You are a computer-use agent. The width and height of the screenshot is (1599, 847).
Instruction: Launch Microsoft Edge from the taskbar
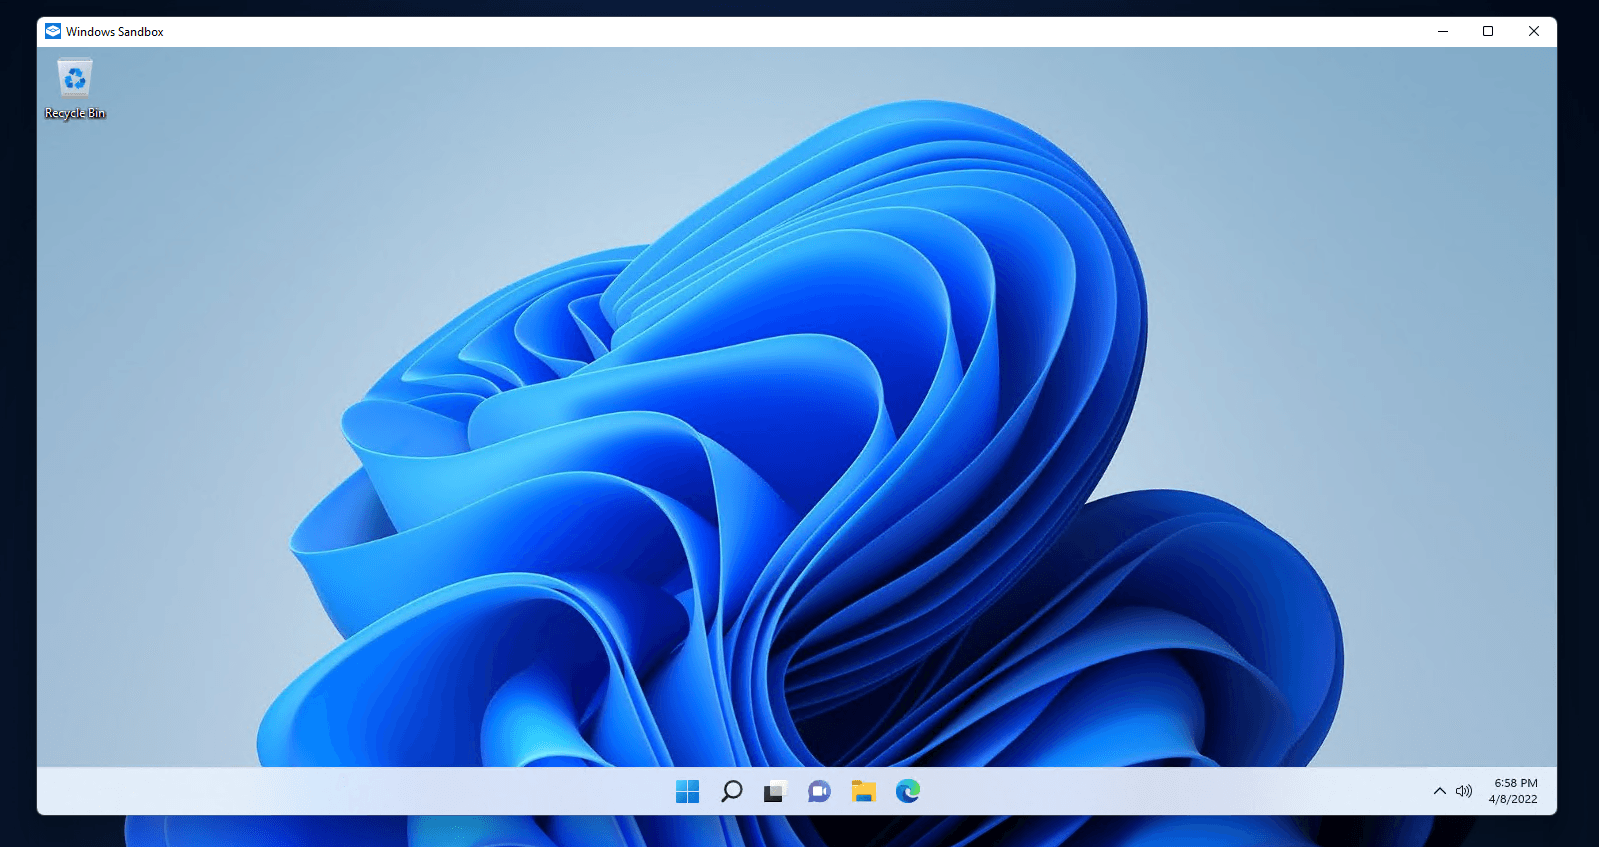point(908,791)
